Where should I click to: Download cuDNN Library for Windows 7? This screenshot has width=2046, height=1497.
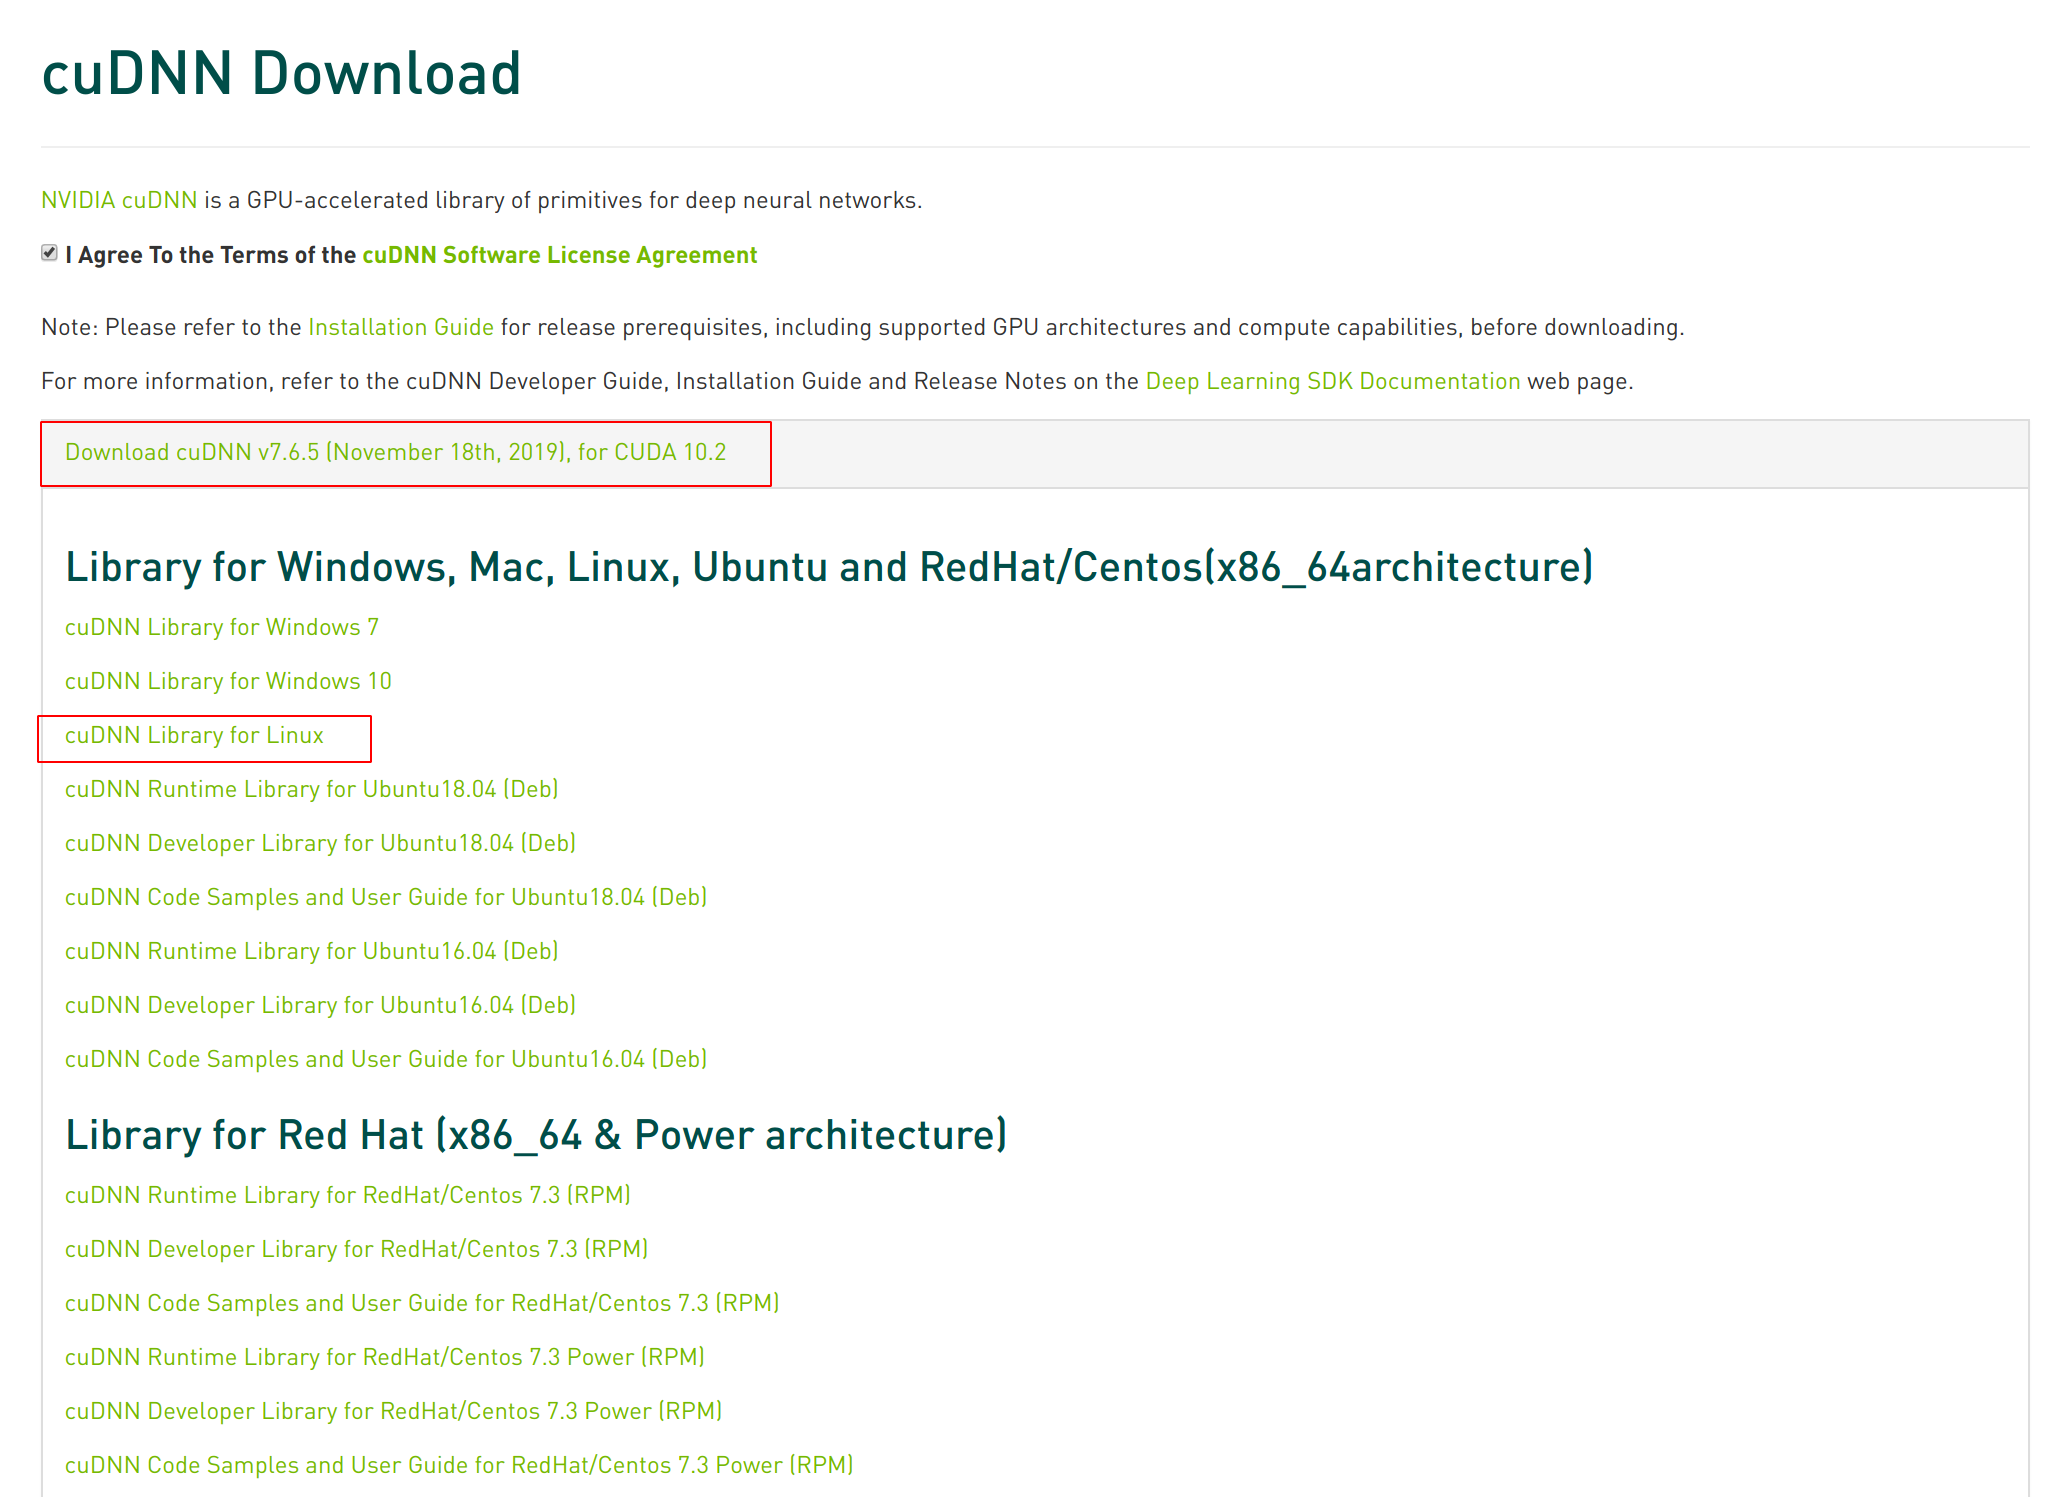click(x=221, y=627)
